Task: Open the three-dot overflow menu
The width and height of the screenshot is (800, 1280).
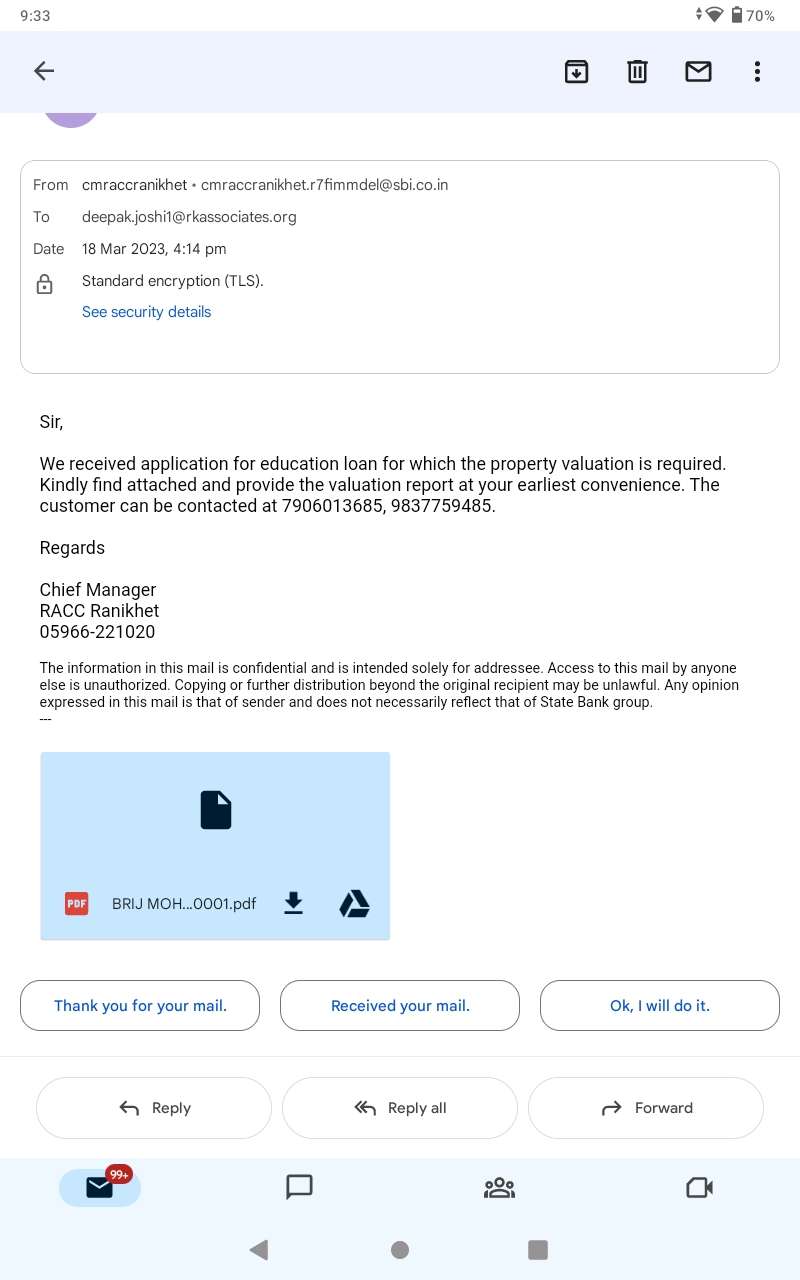Action: [757, 71]
